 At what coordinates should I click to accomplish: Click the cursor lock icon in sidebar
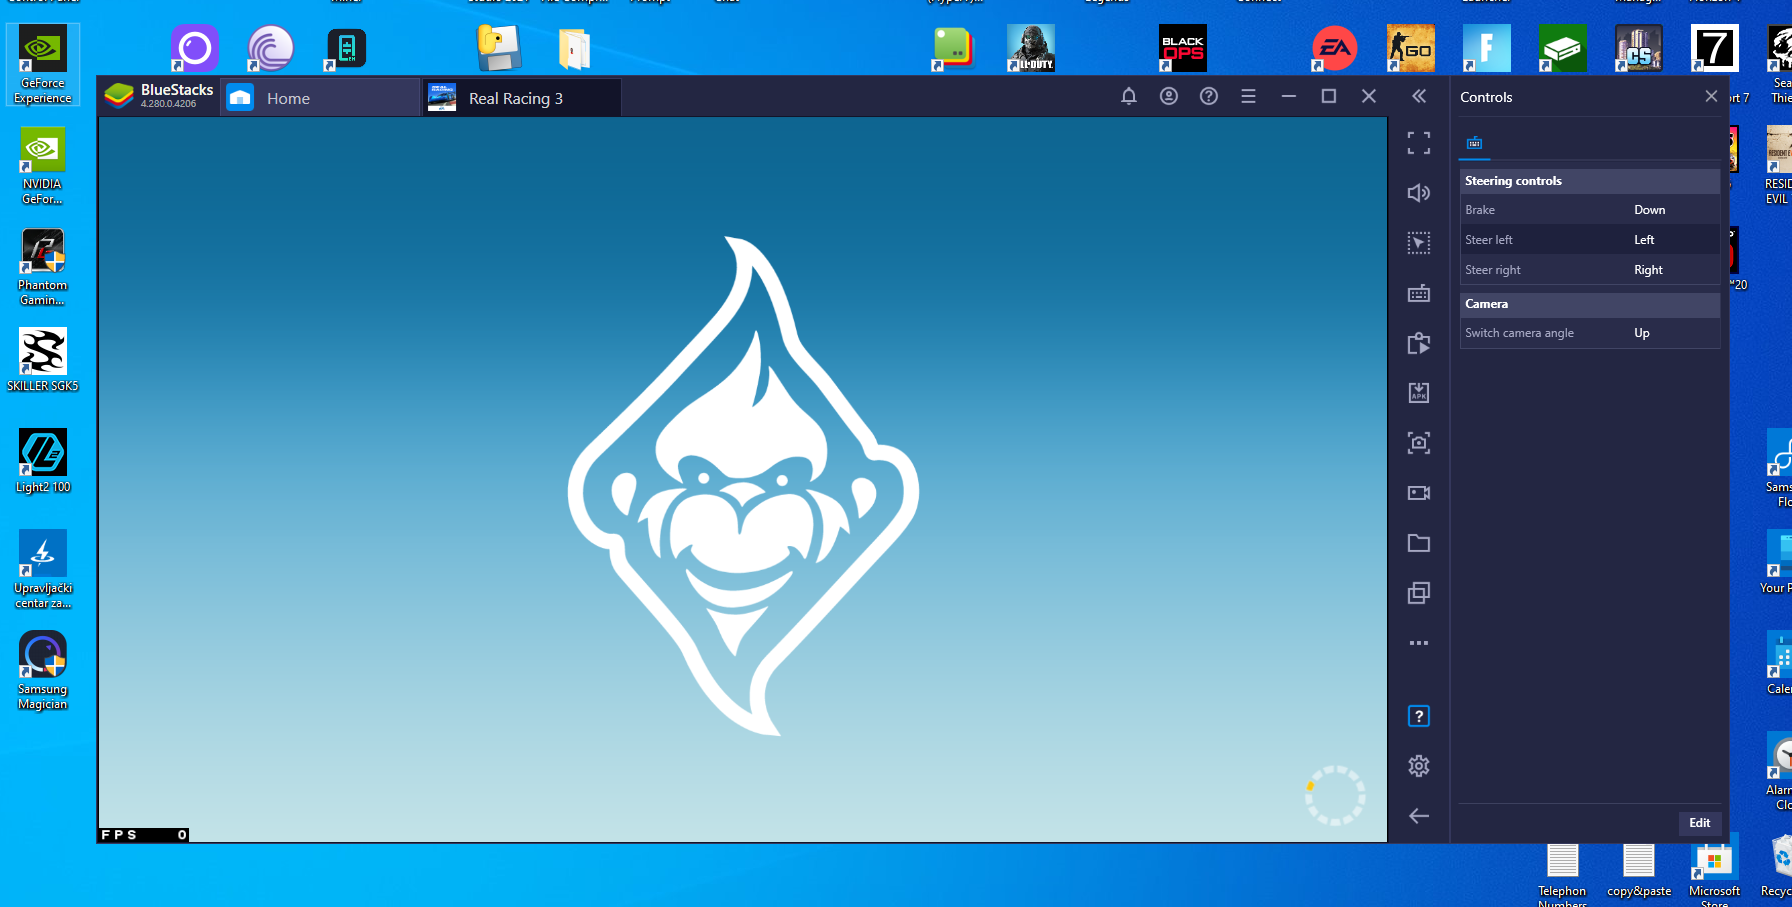pos(1419,243)
